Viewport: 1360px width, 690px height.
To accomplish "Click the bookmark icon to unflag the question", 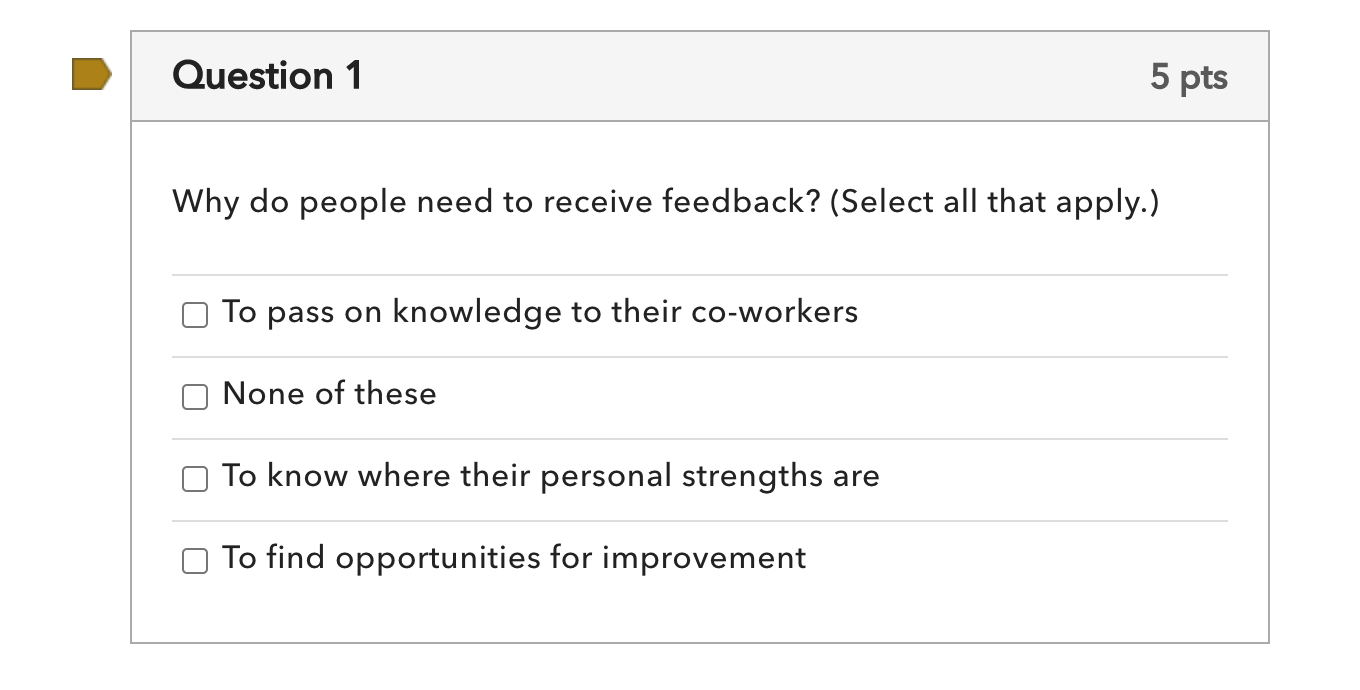I will click(91, 74).
